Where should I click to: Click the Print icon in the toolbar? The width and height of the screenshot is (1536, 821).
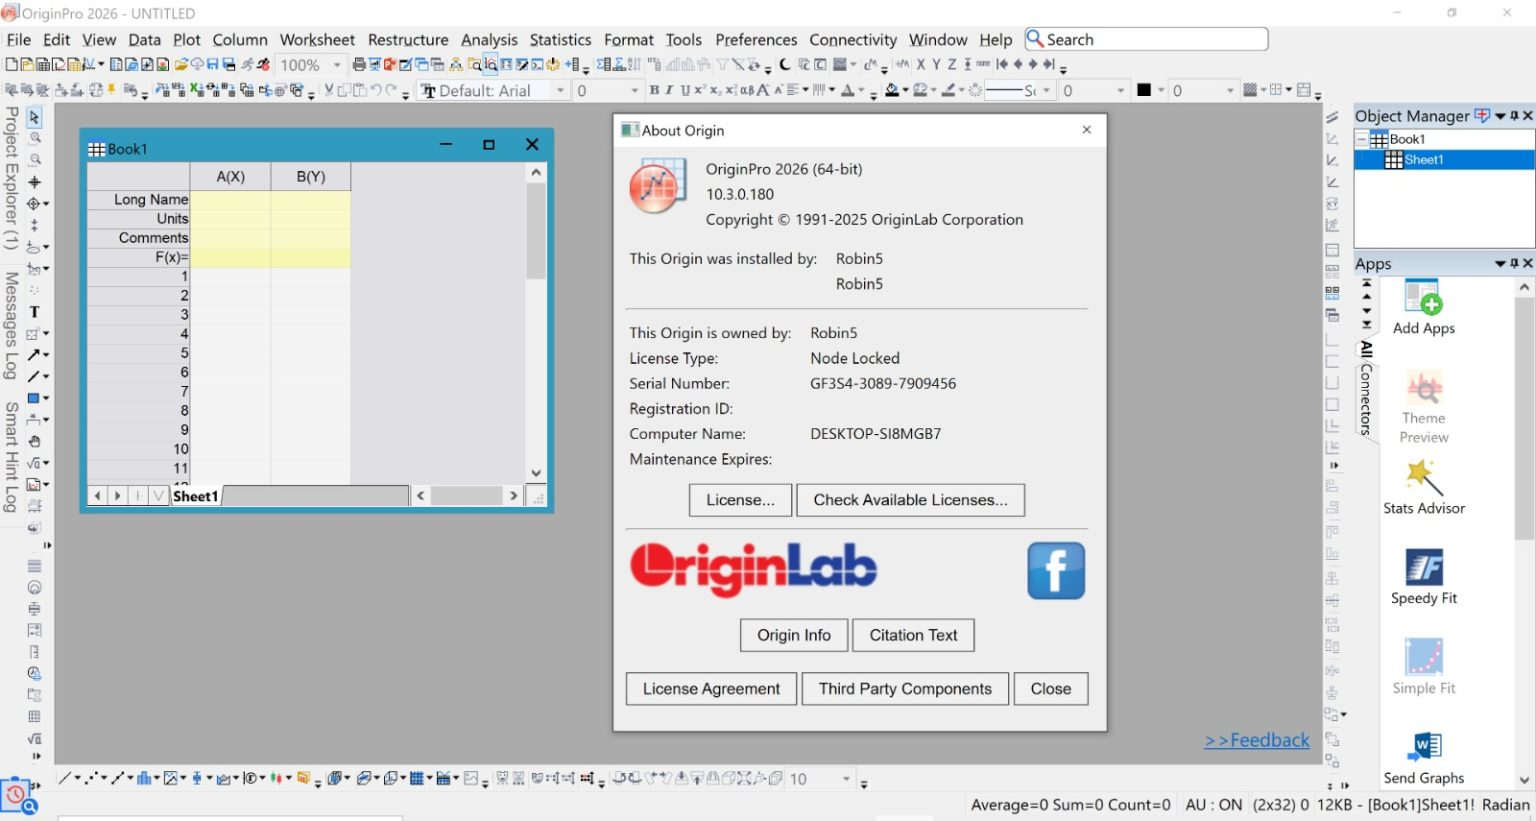[x=359, y=65]
